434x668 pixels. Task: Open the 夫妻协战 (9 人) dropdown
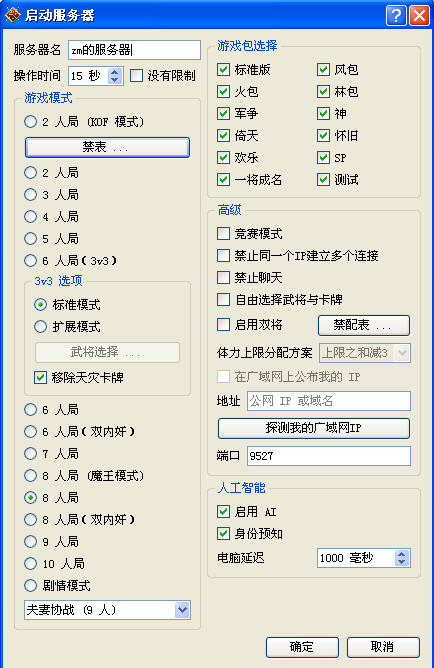click(107, 610)
